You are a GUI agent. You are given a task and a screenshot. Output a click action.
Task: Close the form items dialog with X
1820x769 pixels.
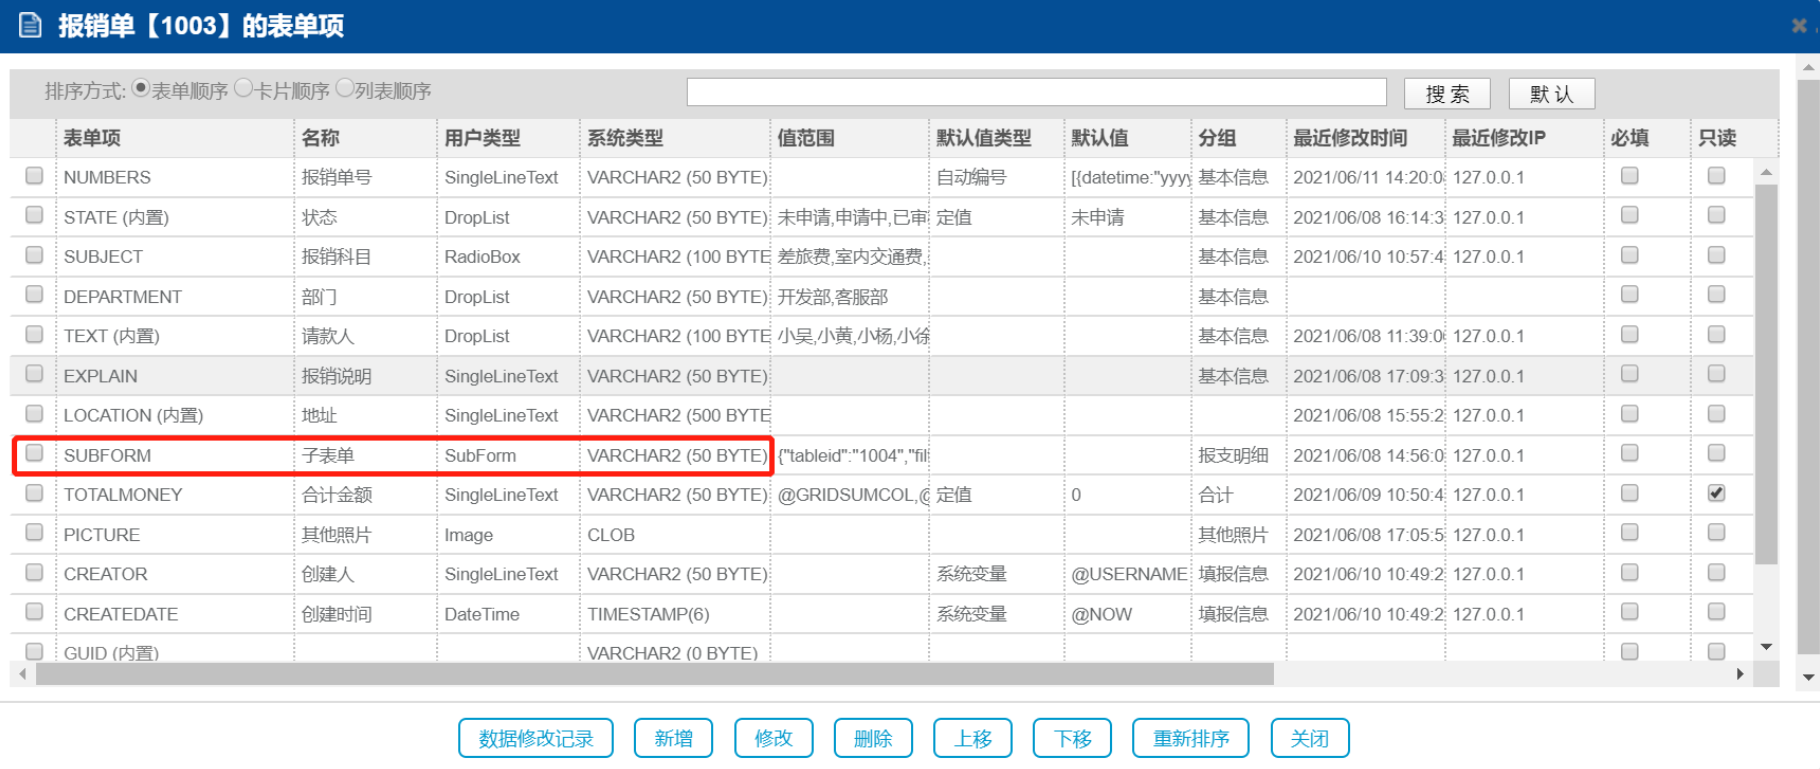pyautogui.click(x=1799, y=26)
